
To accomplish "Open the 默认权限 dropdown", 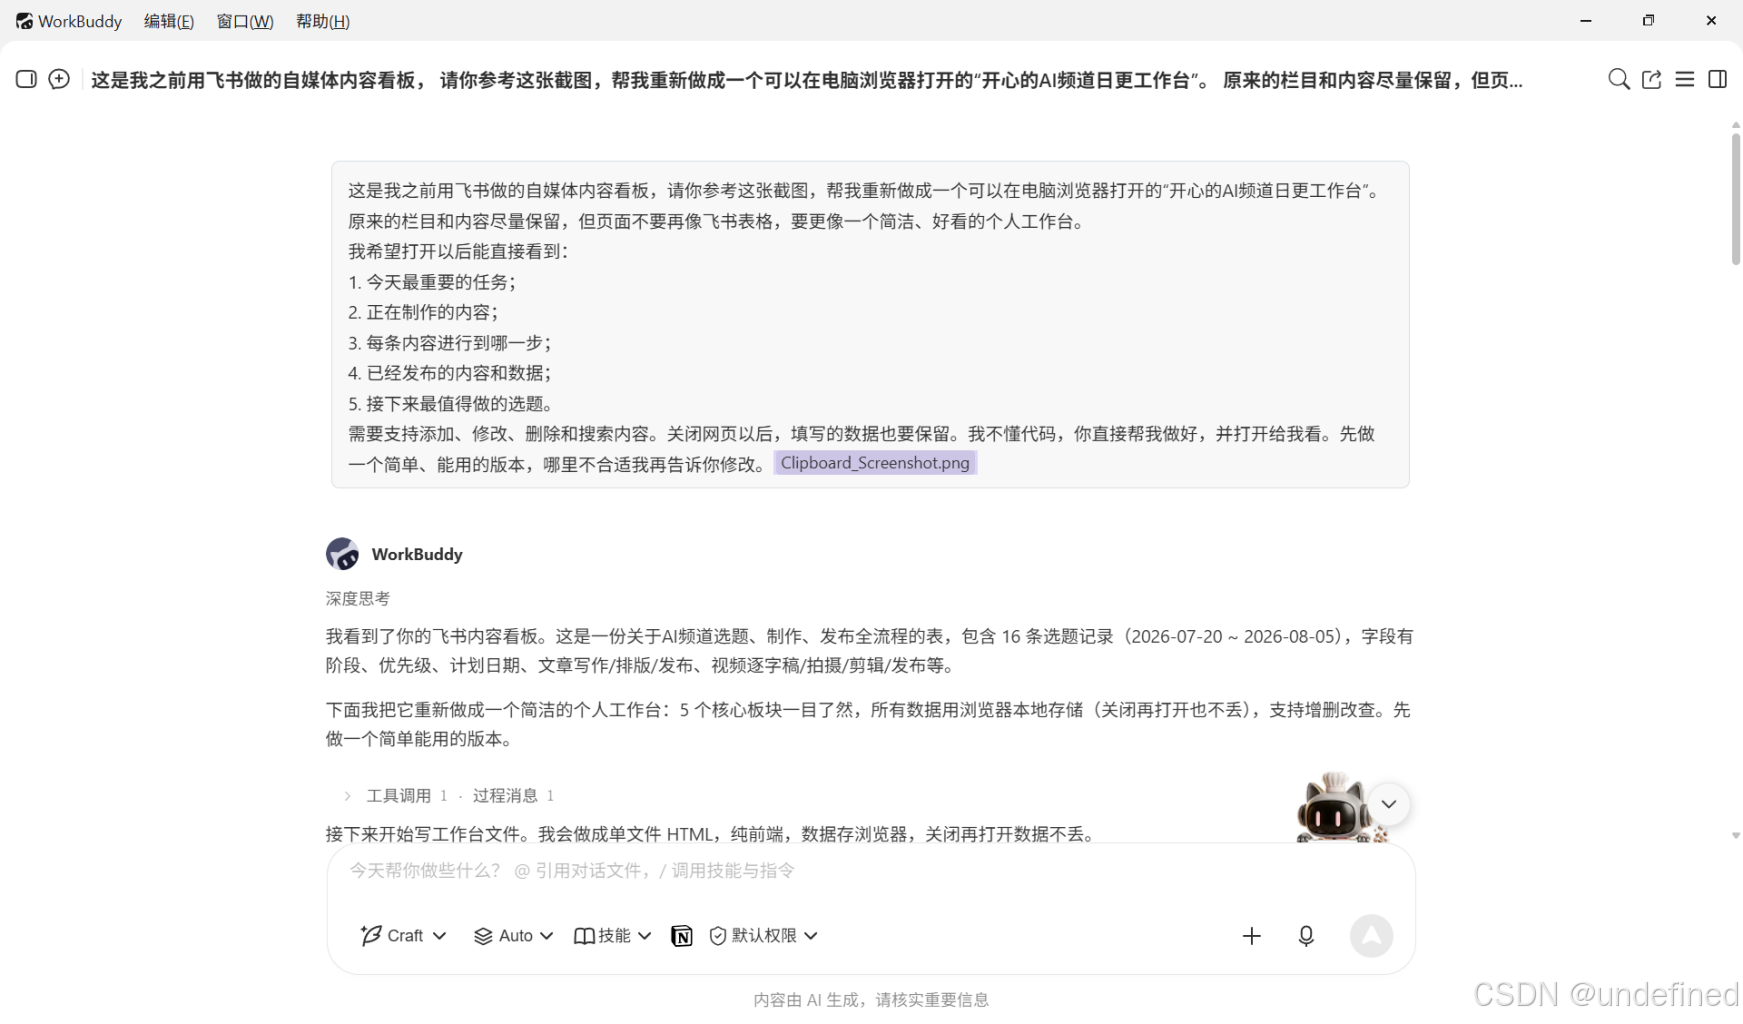I will pos(764,936).
